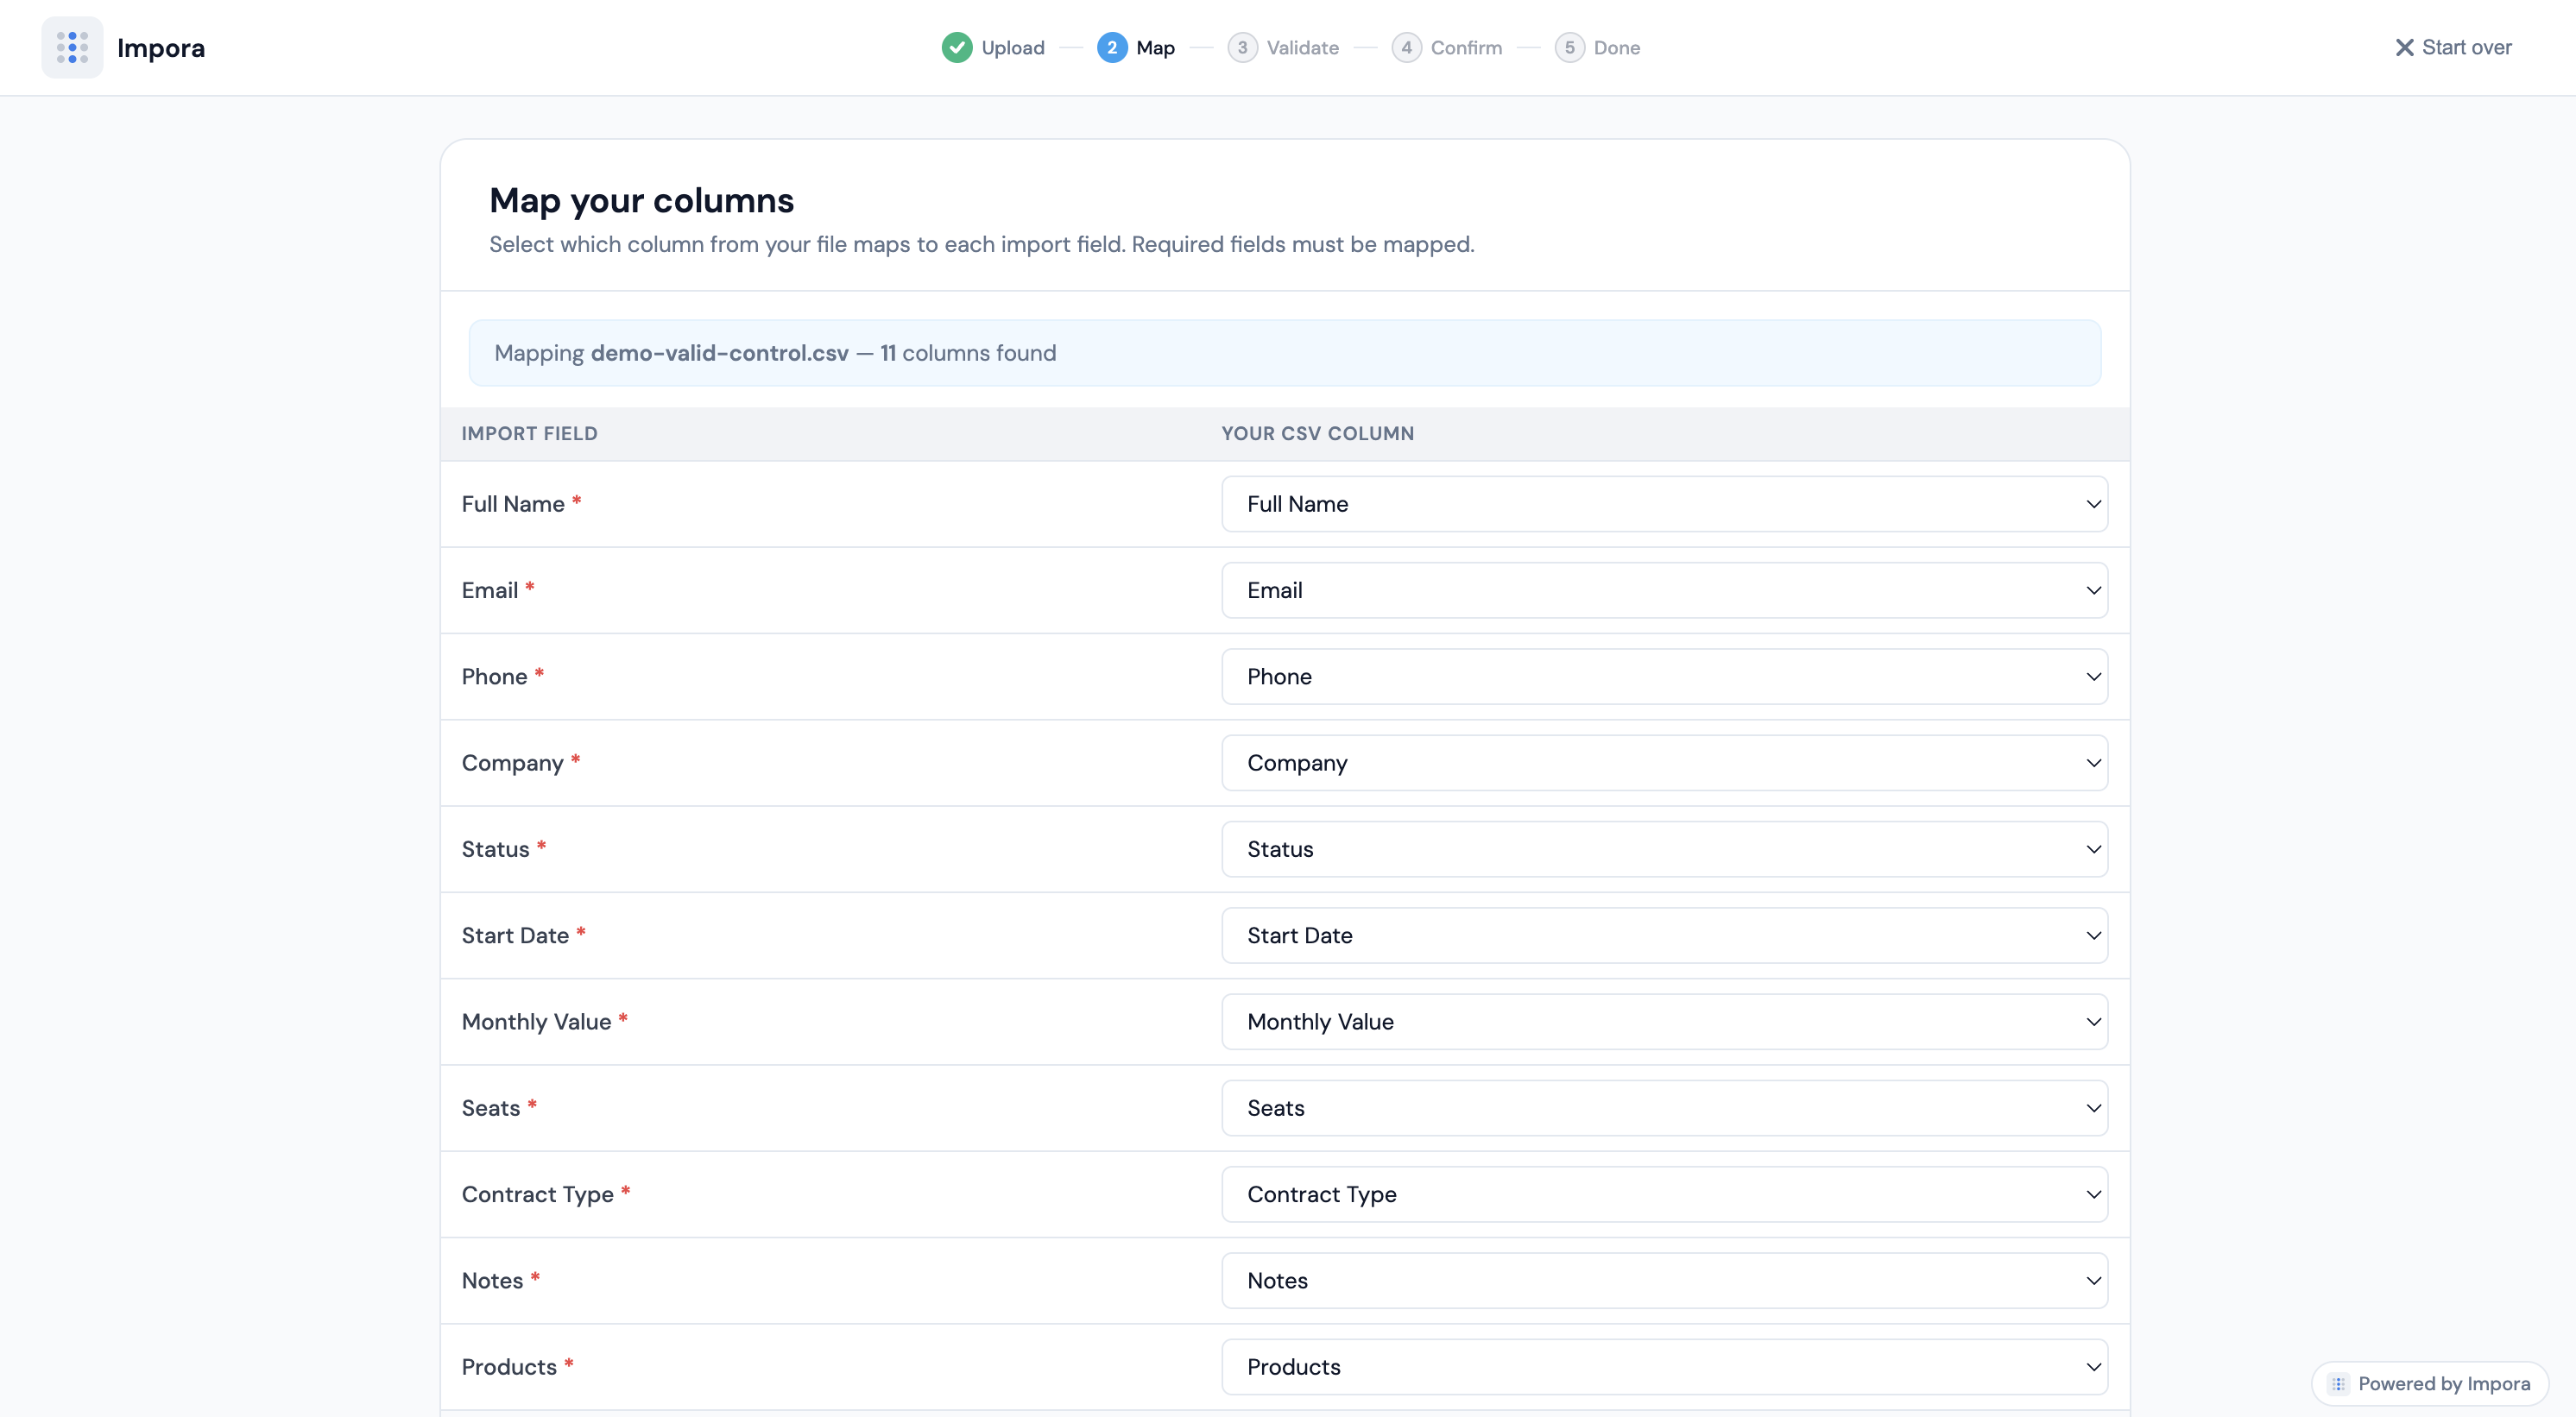Open the Status CSV column dropdown
The image size is (2576, 1417).
tap(1664, 849)
